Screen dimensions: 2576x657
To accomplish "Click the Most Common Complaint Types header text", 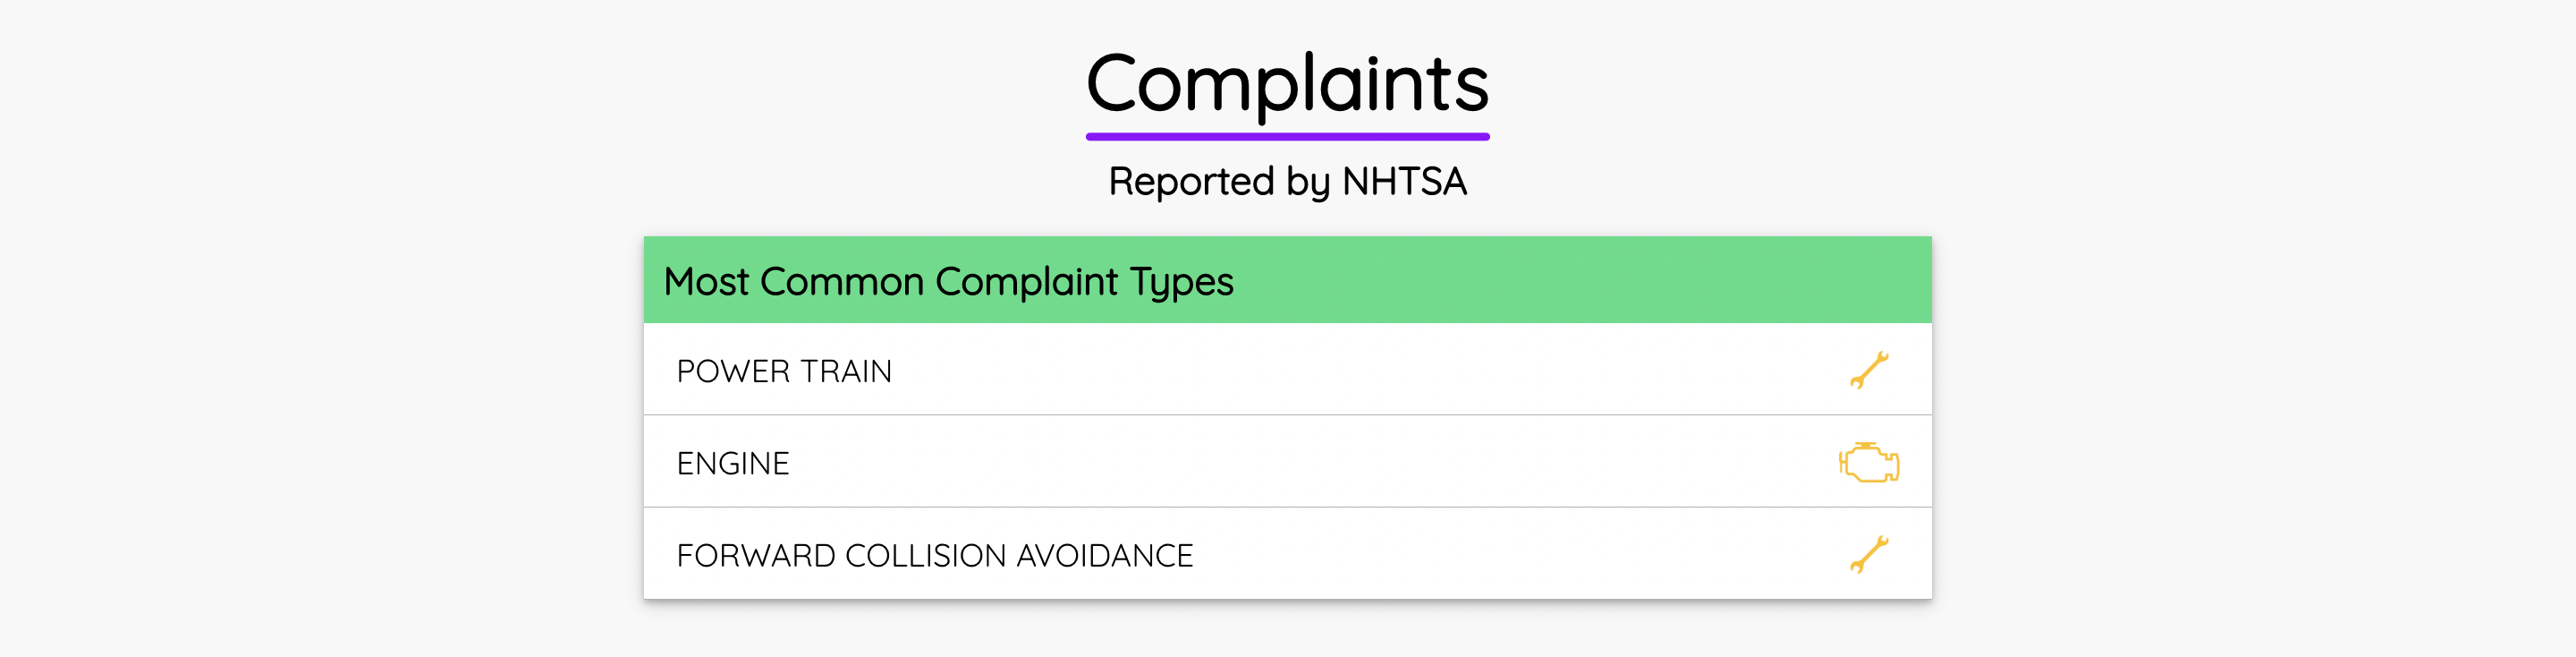I will pyautogui.click(x=948, y=282).
